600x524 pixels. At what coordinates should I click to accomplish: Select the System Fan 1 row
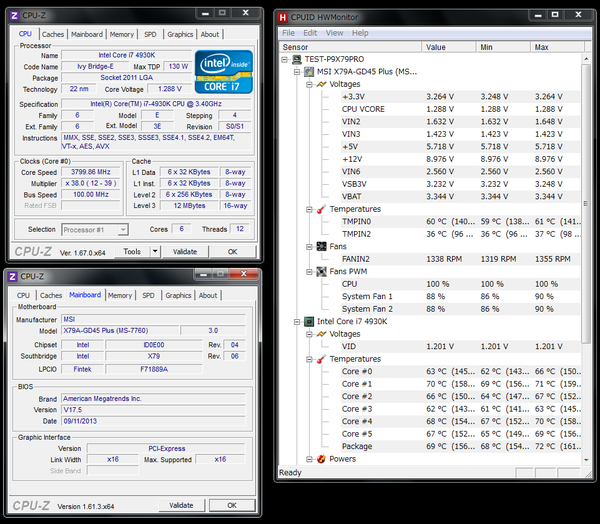460,297
